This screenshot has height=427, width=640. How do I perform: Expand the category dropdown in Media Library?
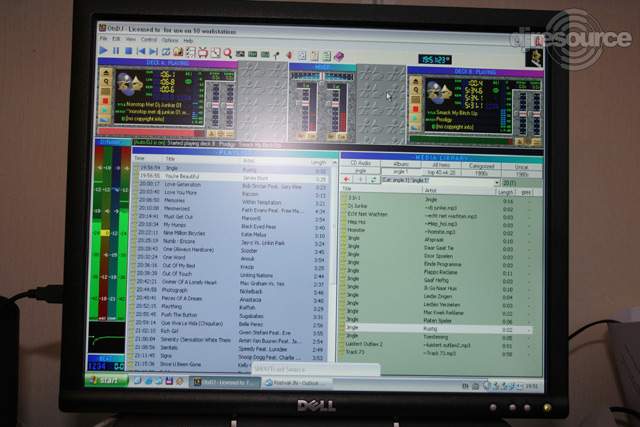point(497,182)
